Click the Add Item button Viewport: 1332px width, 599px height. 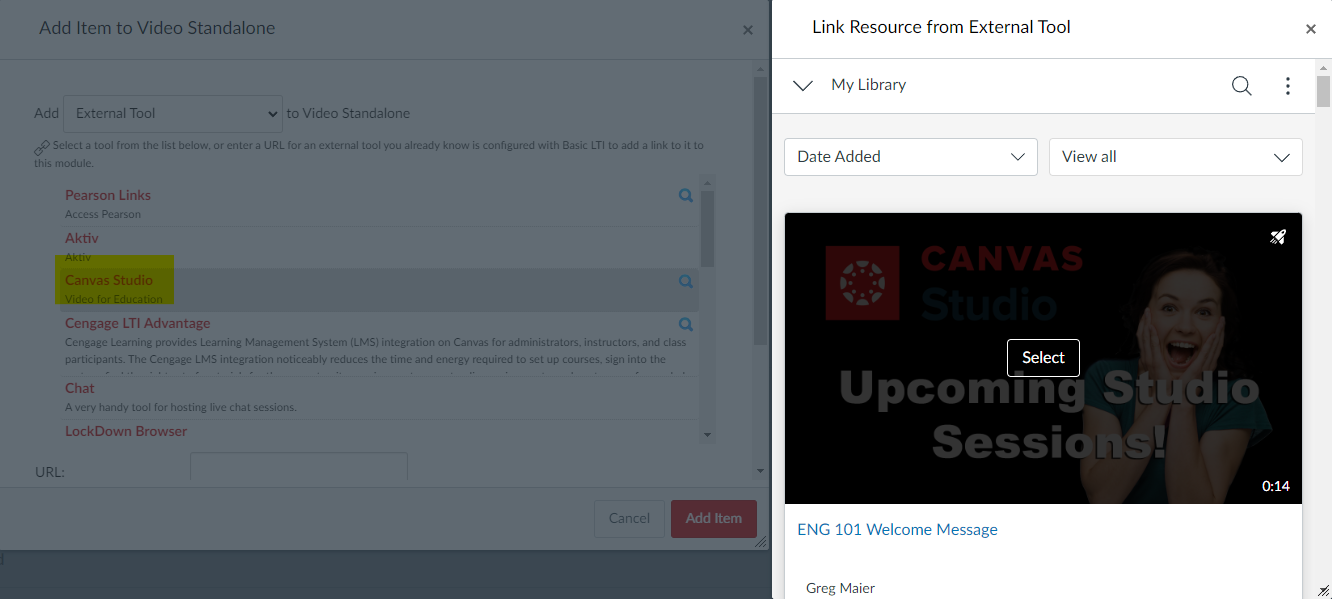(x=713, y=518)
